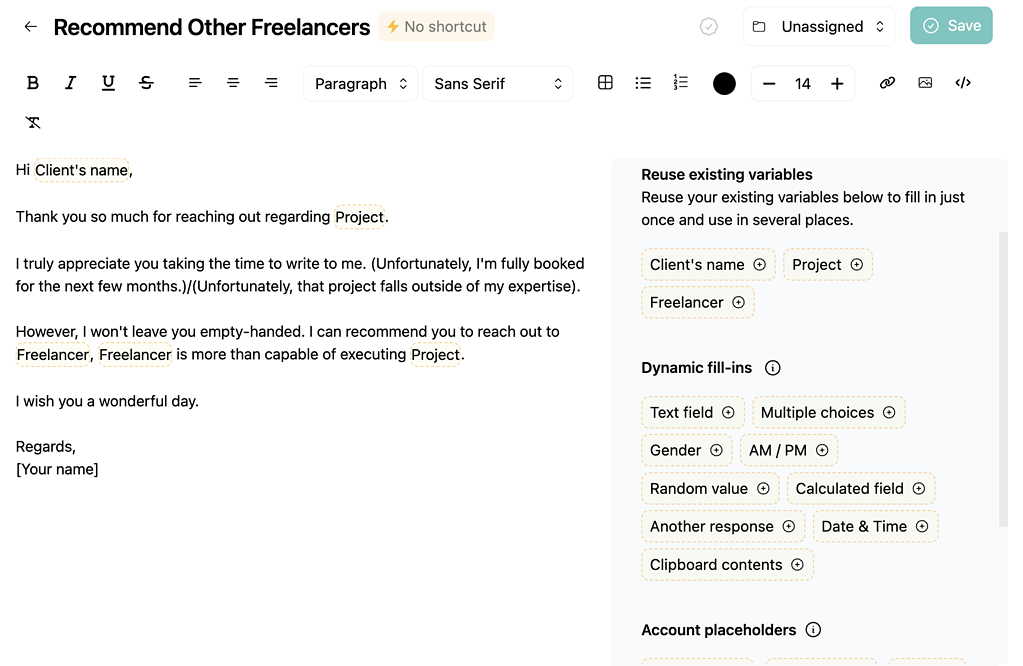Image resolution: width=1023 pixels, height=666 pixels.
Task: Open the Unassigned folder dropdown
Action: (x=818, y=27)
